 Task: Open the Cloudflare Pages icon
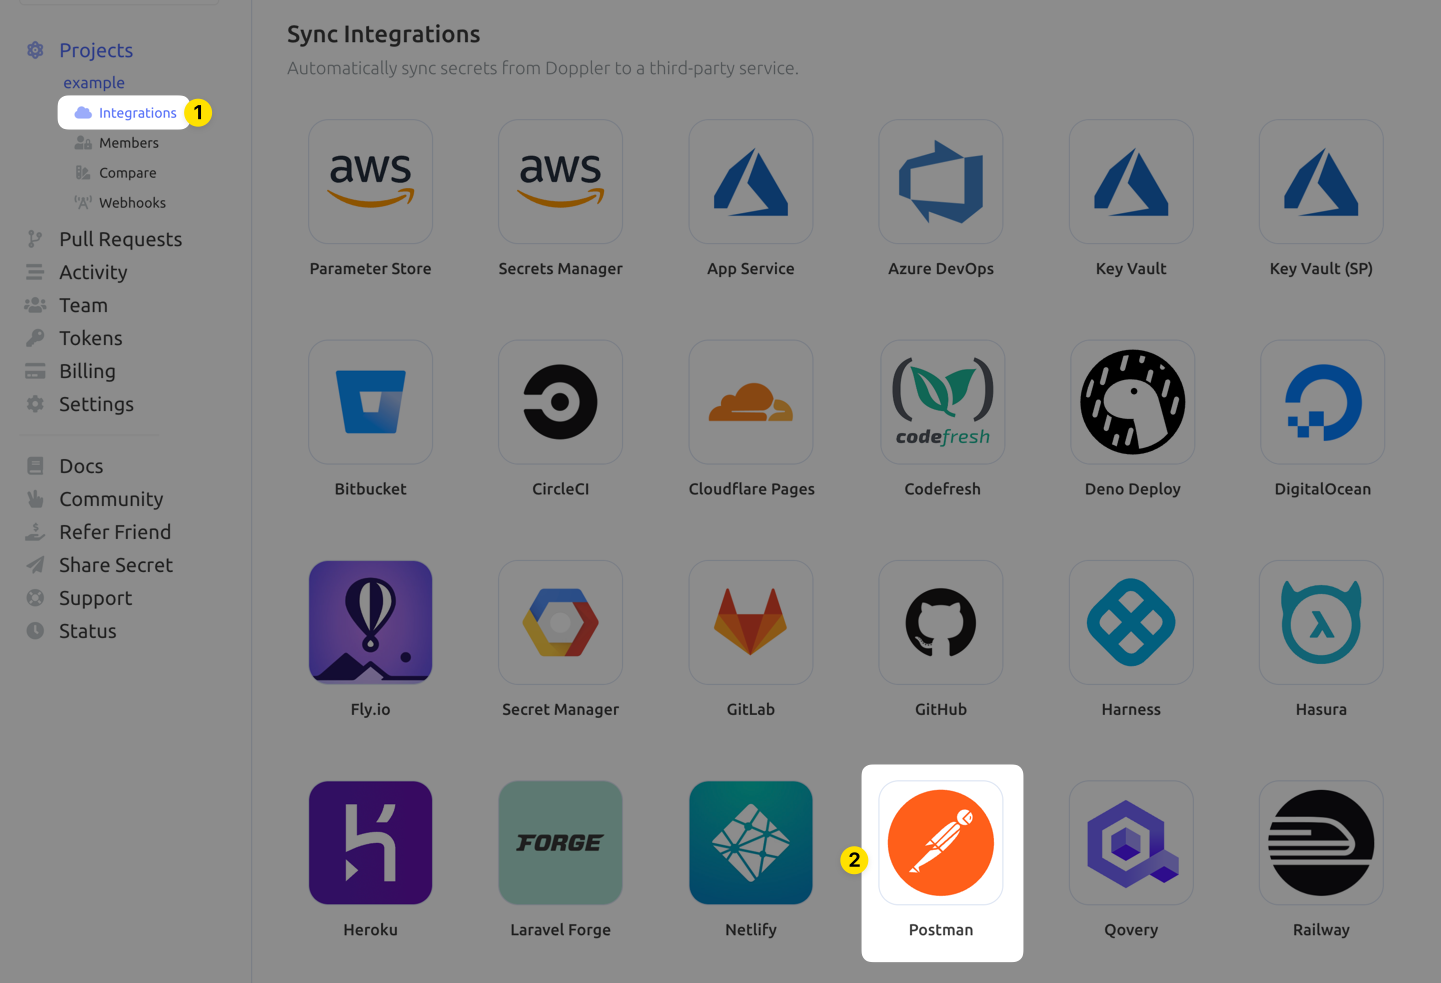click(751, 402)
